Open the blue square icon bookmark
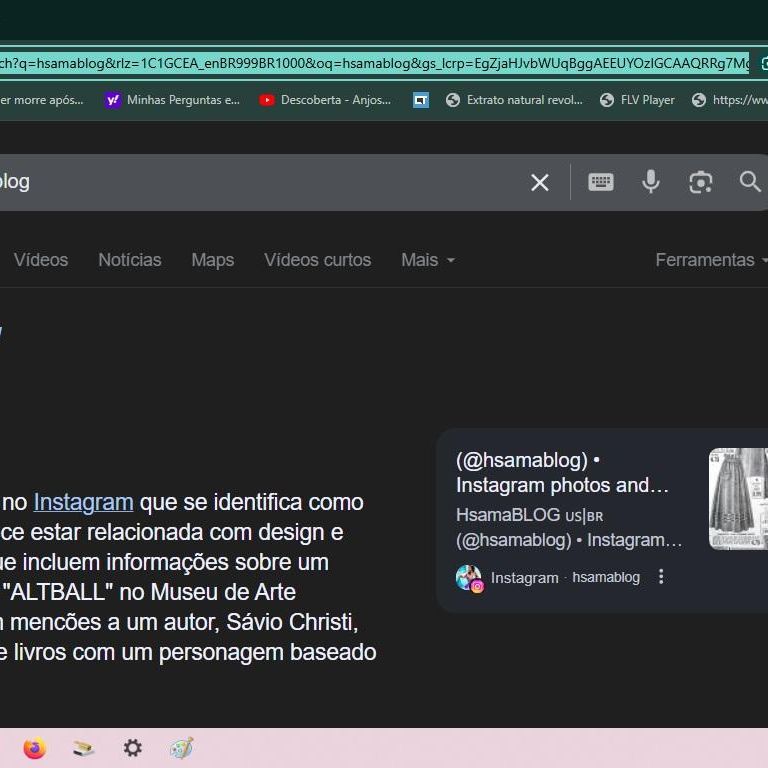 pos(421,100)
